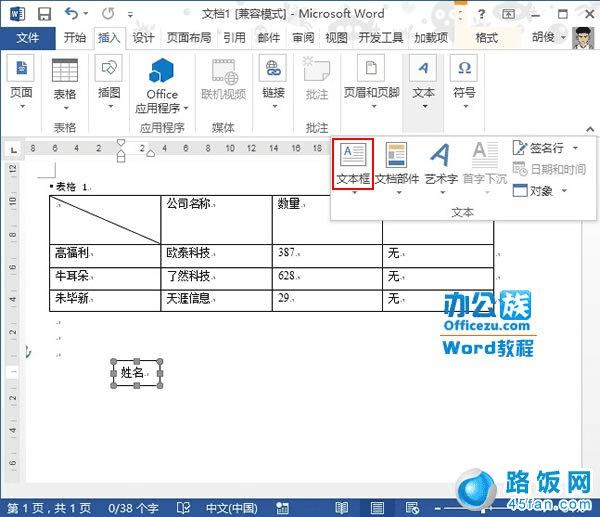Open Office 应用程序 apps button
The height and width of the screenshot is (517, 600).
[x=162, y=86]
